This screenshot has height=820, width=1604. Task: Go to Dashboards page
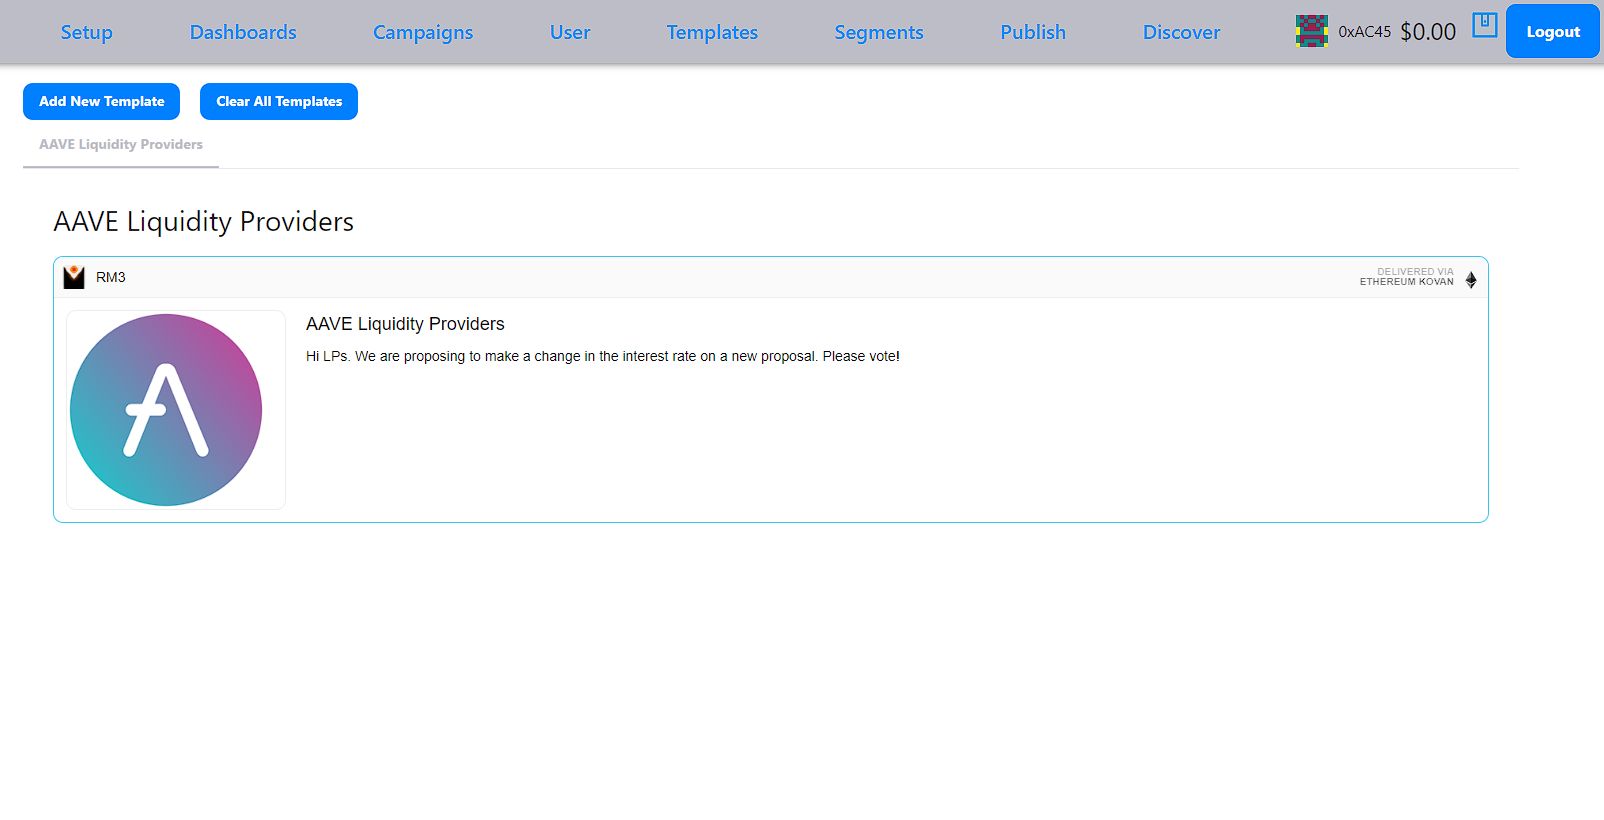(x=243, y=32)
